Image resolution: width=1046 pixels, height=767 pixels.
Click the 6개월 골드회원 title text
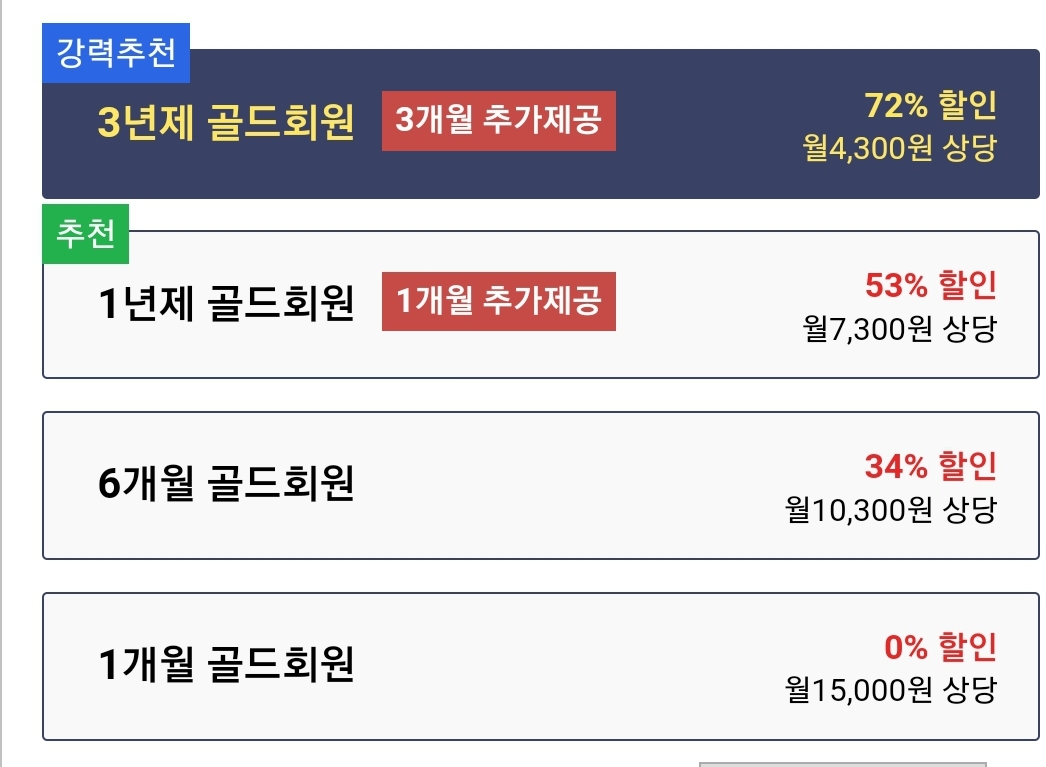[x=226, y=485]
